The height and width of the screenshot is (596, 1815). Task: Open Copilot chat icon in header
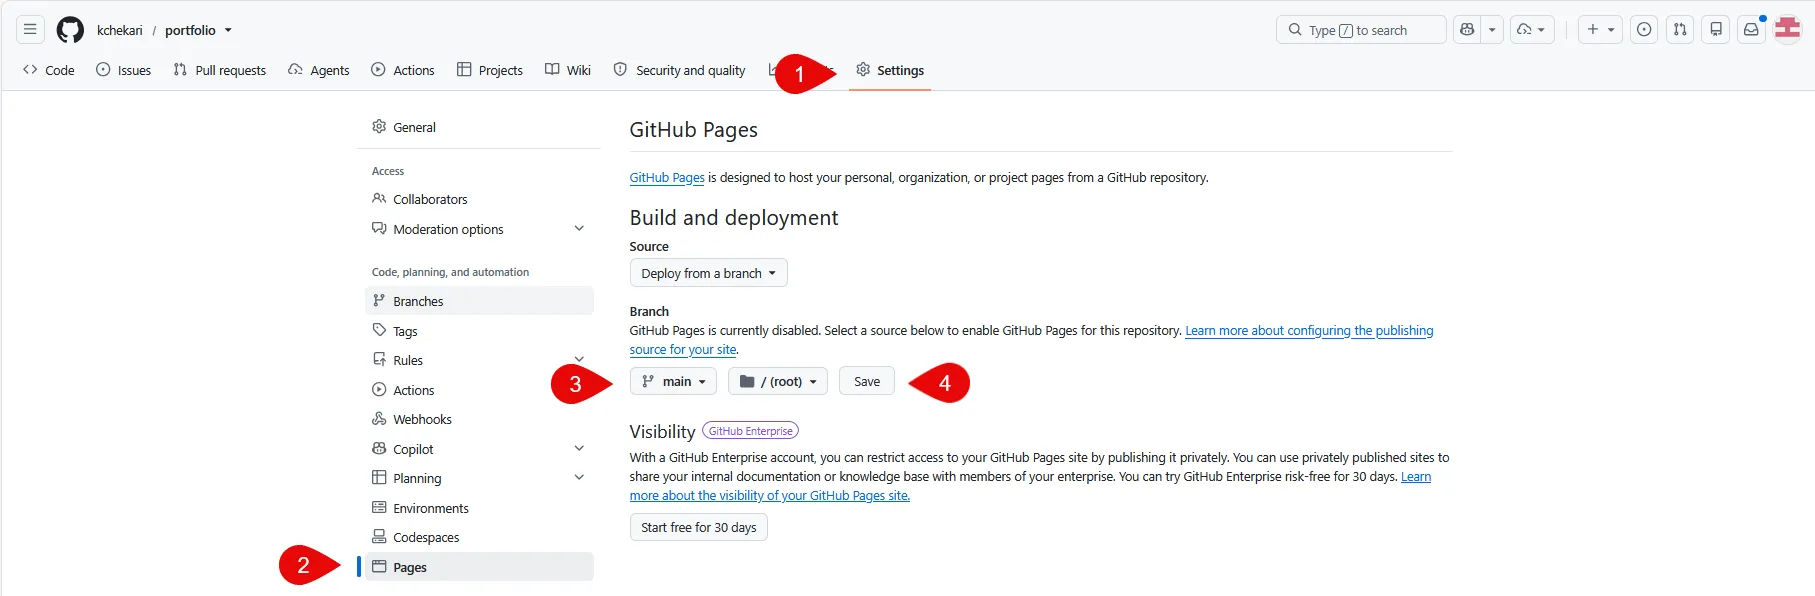pyautogui.click(x=1467, y=30)
